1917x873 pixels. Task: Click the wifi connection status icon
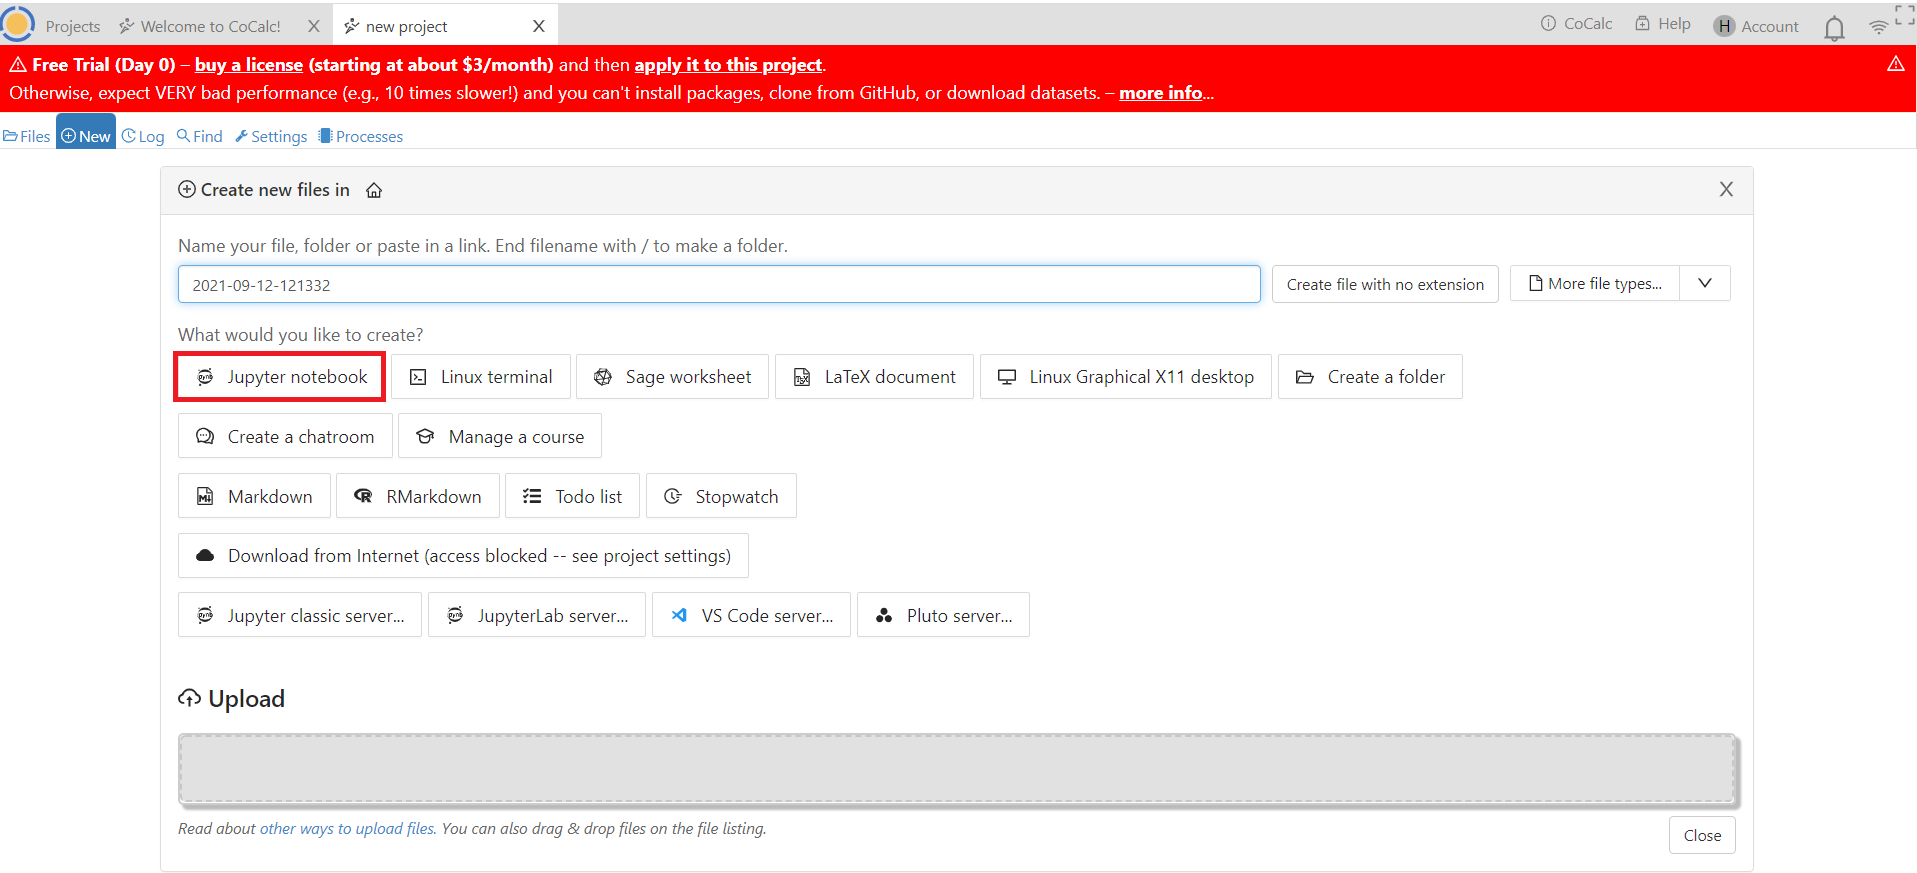click(1878, 27)
